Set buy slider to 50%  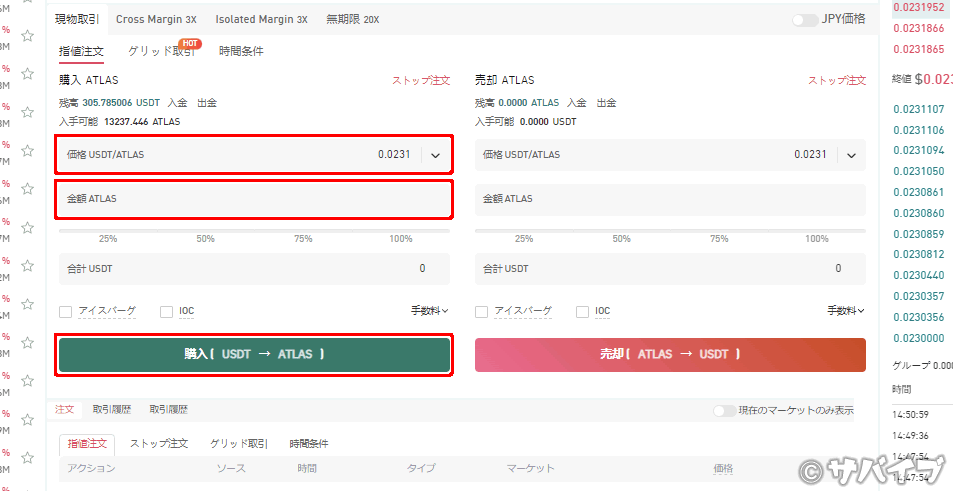(x=205, y=239)
